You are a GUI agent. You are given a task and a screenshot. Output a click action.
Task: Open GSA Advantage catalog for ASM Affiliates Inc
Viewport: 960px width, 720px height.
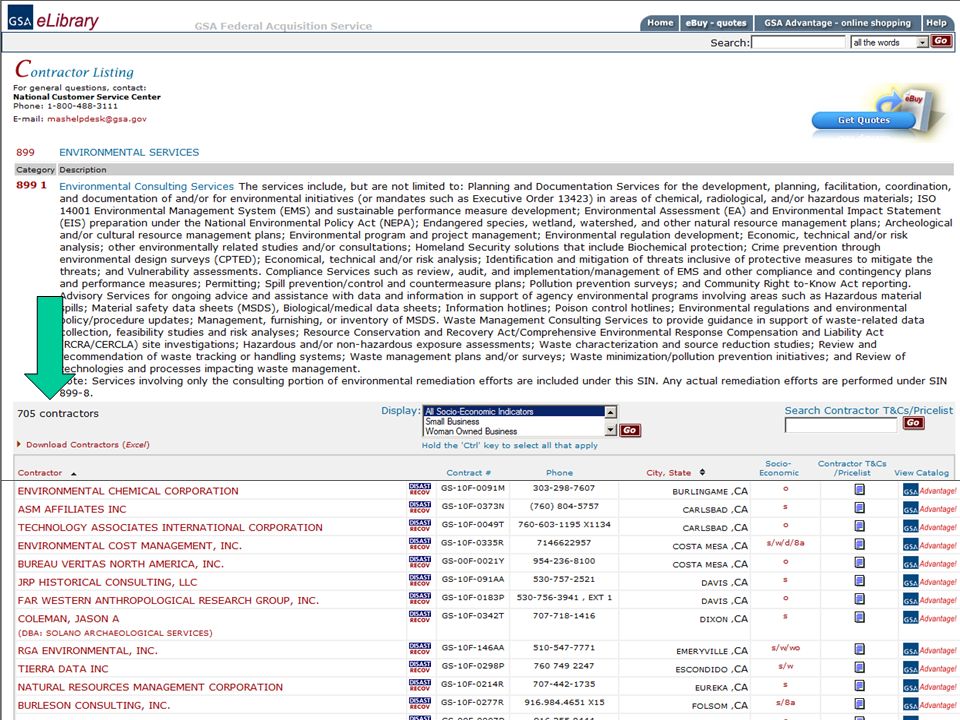pos(929,509)
